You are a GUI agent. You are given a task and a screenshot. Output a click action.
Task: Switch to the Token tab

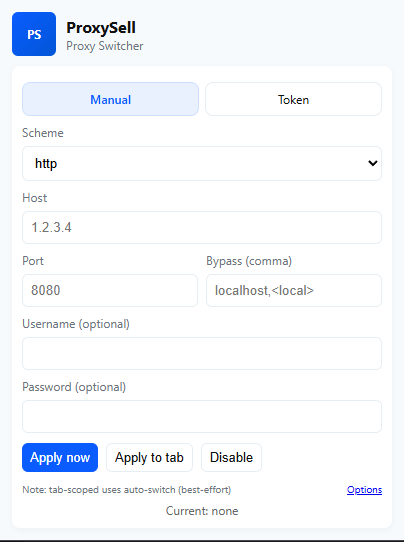pos(293,99)
